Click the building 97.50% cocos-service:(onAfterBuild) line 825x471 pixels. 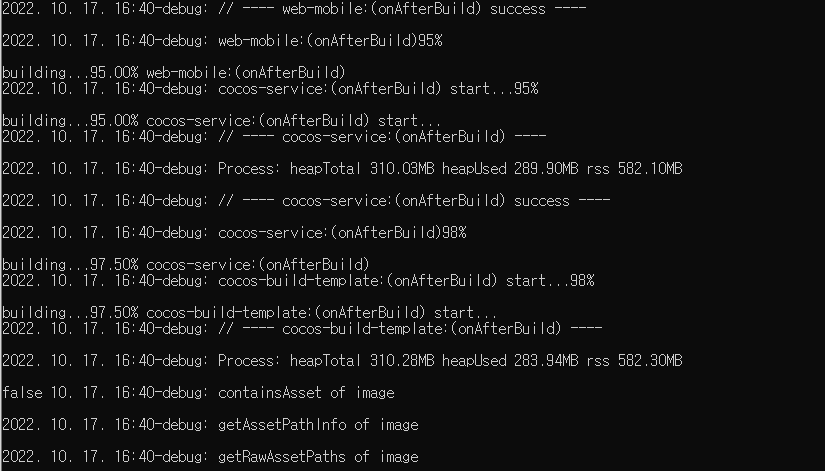click(185, 264)
